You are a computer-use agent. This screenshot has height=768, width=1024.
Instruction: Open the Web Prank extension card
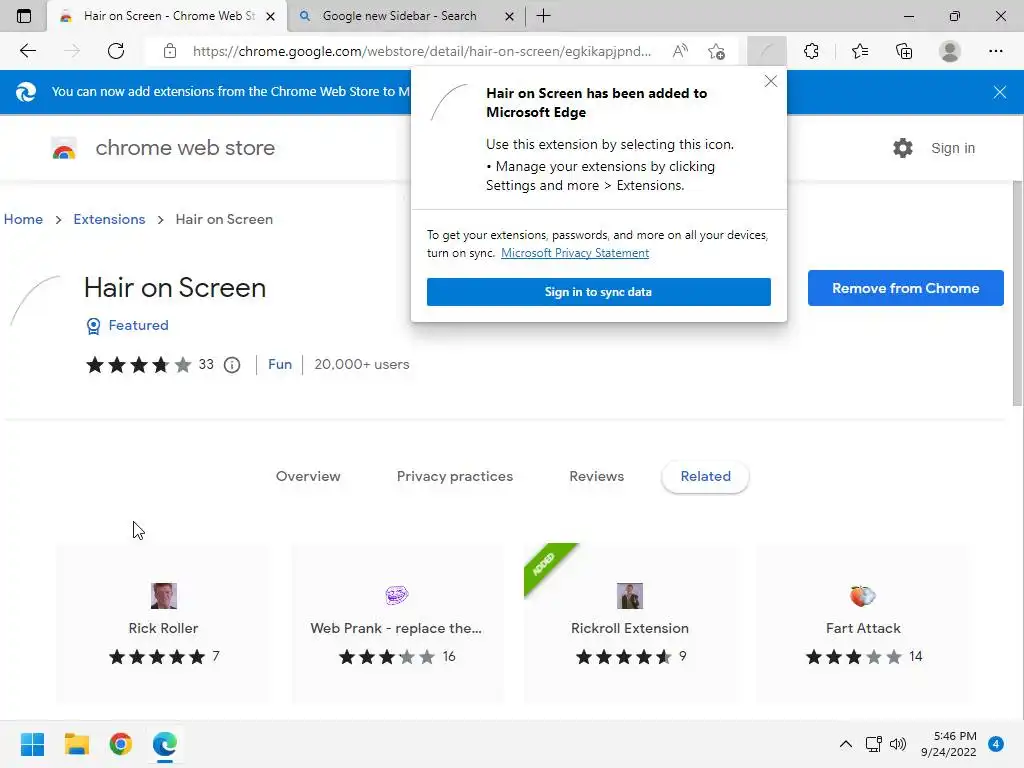coord(396,624)
